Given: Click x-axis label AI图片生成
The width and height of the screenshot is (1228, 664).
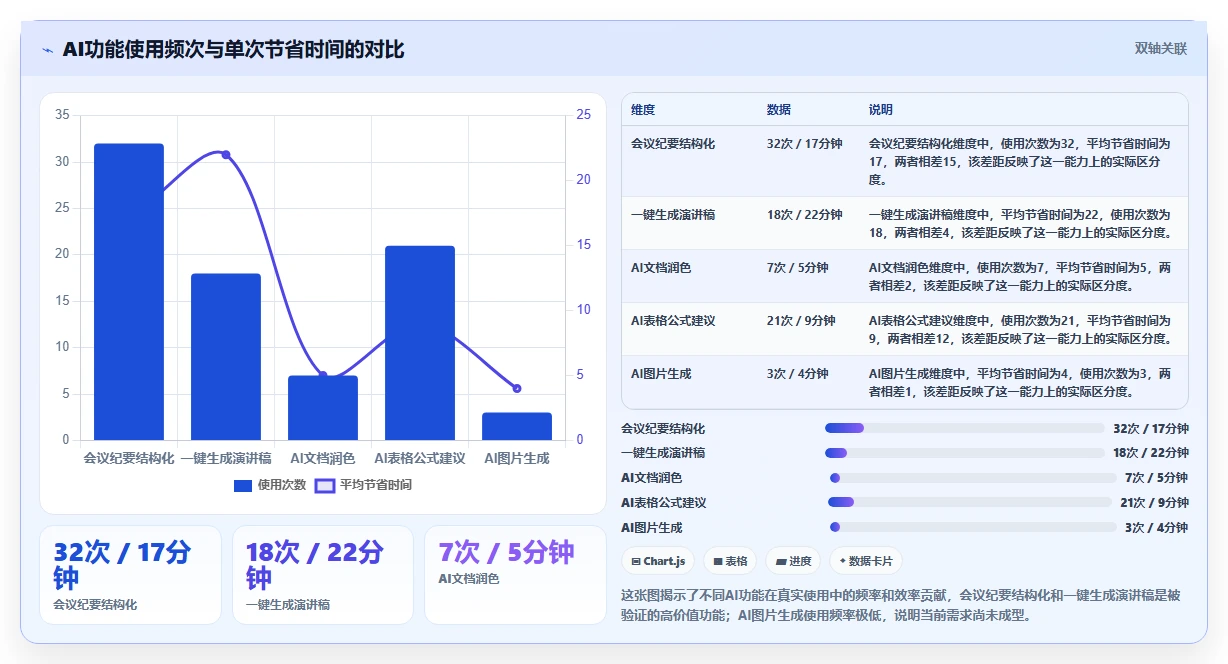Looking at the screenshot, I should [517, 458].
